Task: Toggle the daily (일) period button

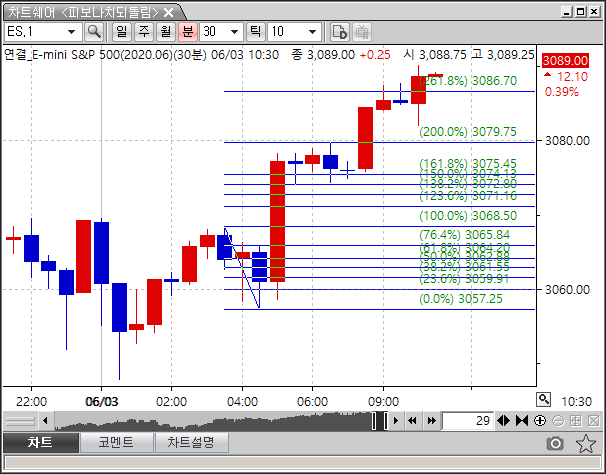Action: (120, 32)
